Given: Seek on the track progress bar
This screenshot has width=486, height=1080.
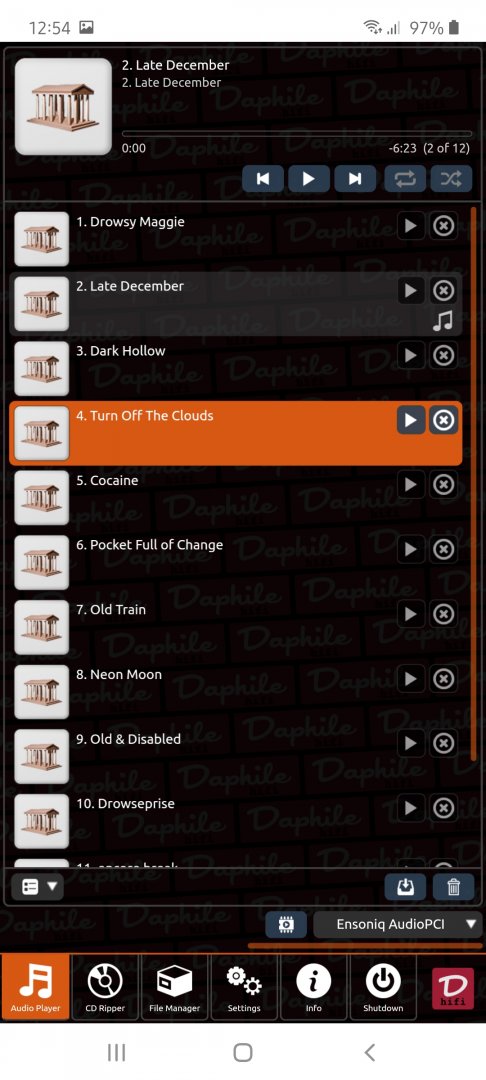Looking at the screenshot, I should [x=297, y=134].
